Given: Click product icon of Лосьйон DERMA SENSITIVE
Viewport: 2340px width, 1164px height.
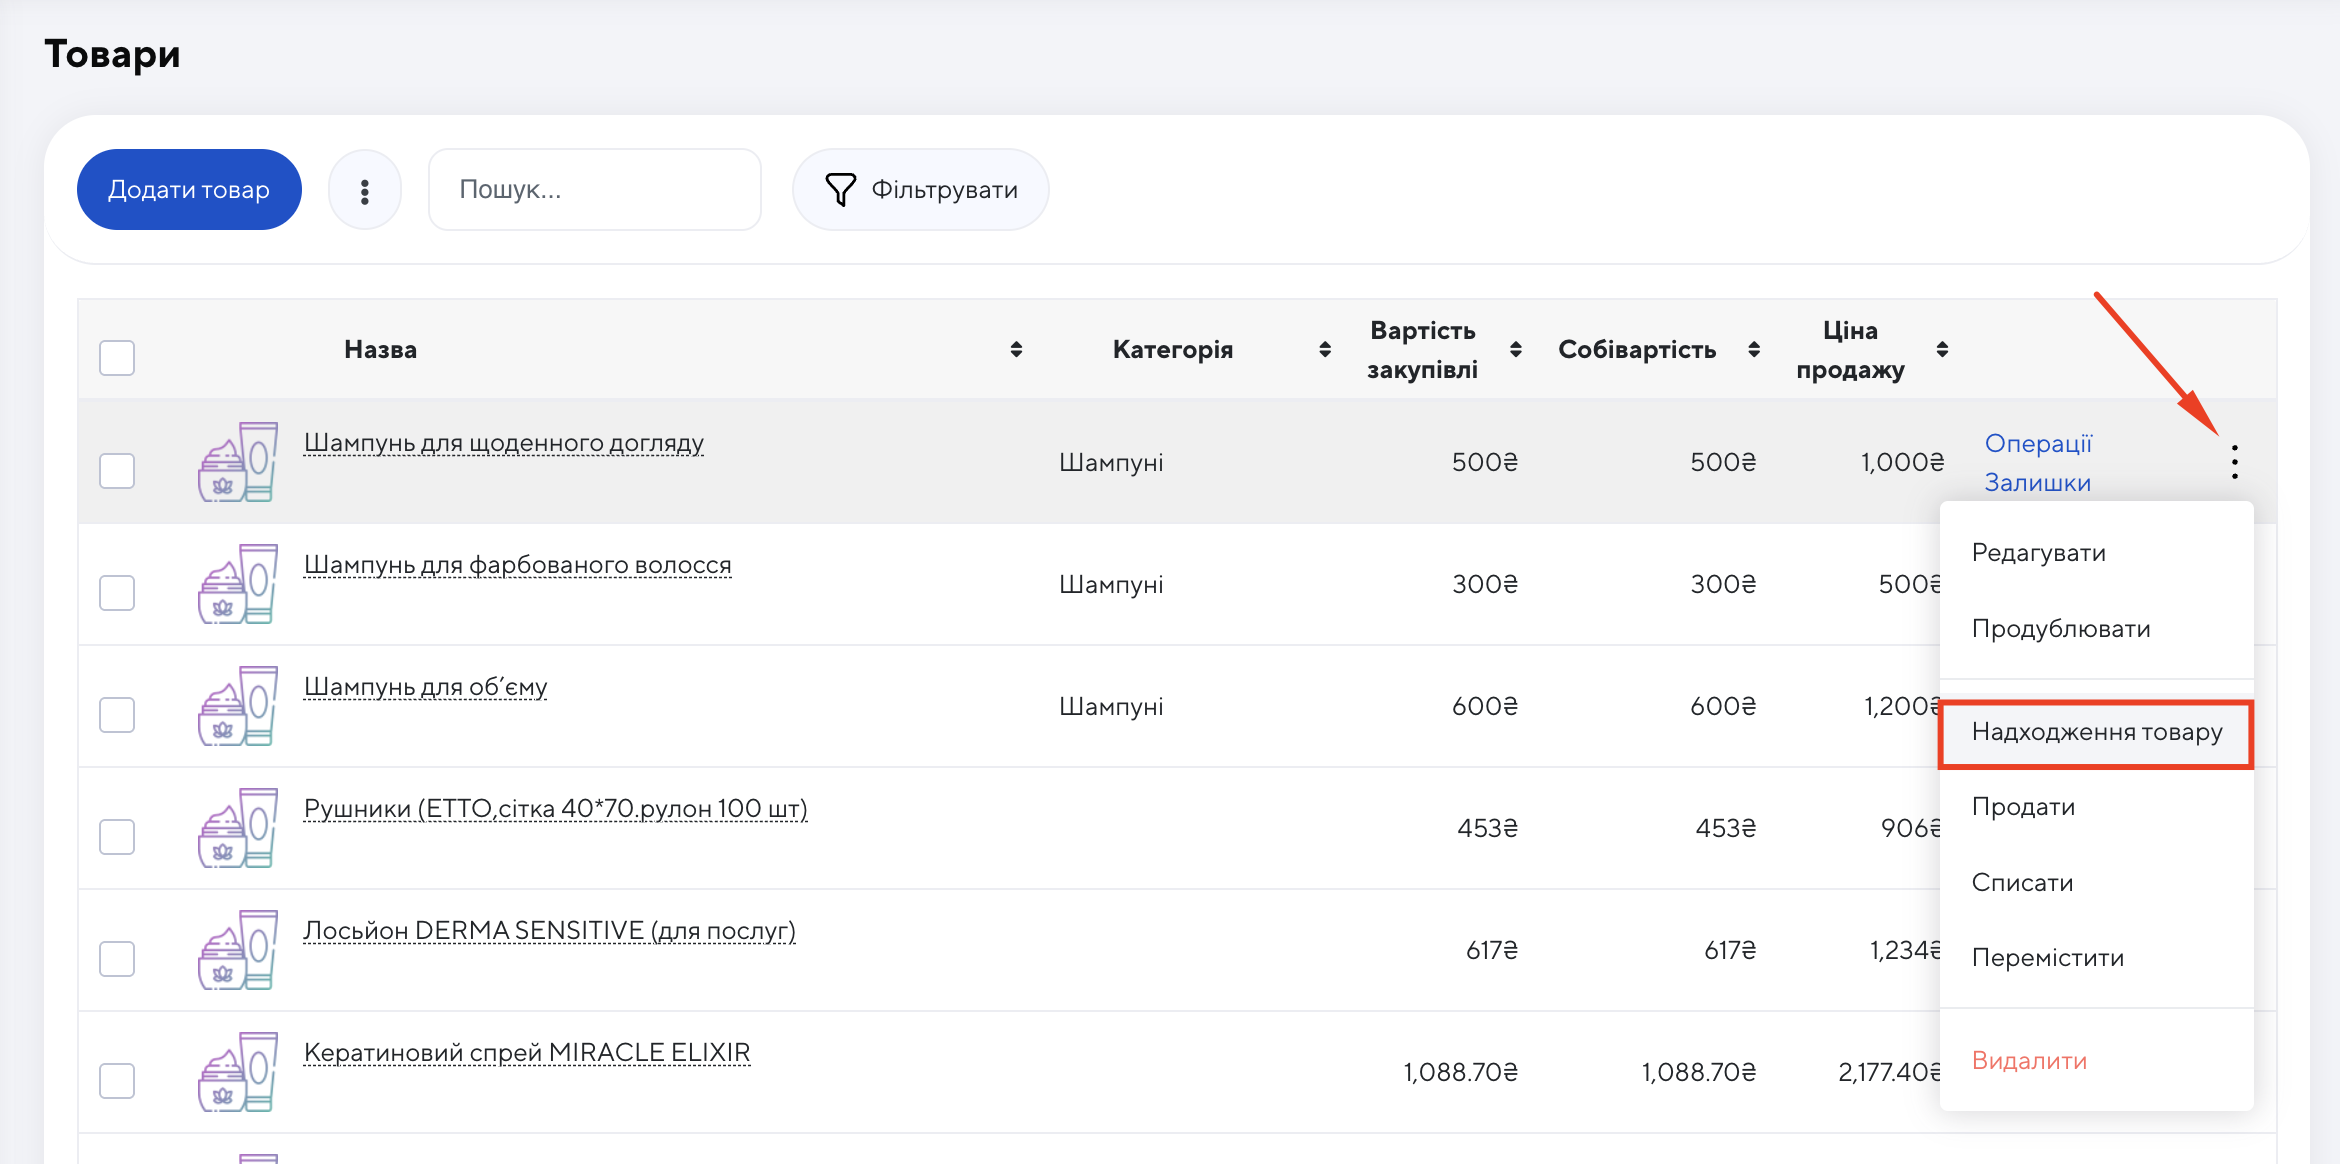Looking at the screenshot, I should [x=238, y=950].
